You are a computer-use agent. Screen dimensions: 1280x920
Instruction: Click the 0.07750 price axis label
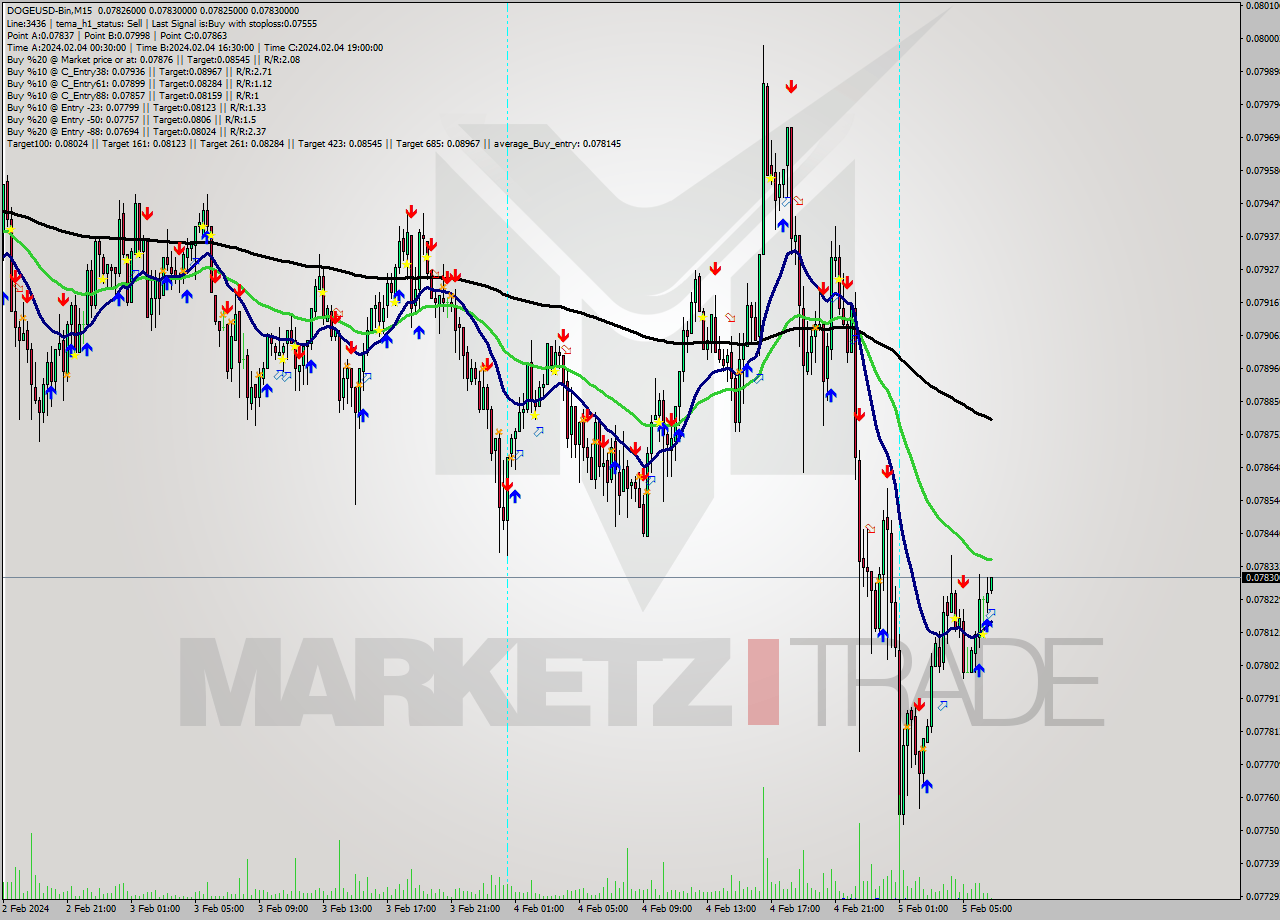(1262, 830)
